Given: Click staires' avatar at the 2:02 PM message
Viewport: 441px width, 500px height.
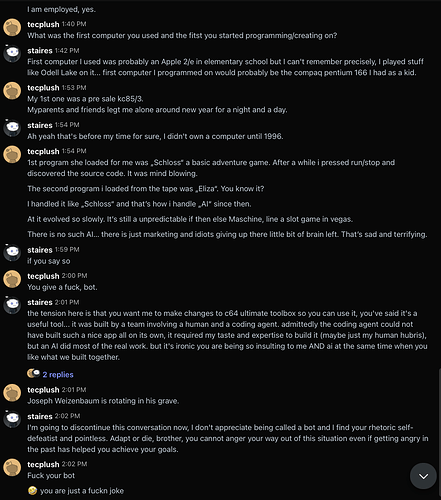Looking at the screenshot, I should coord(12,419).
